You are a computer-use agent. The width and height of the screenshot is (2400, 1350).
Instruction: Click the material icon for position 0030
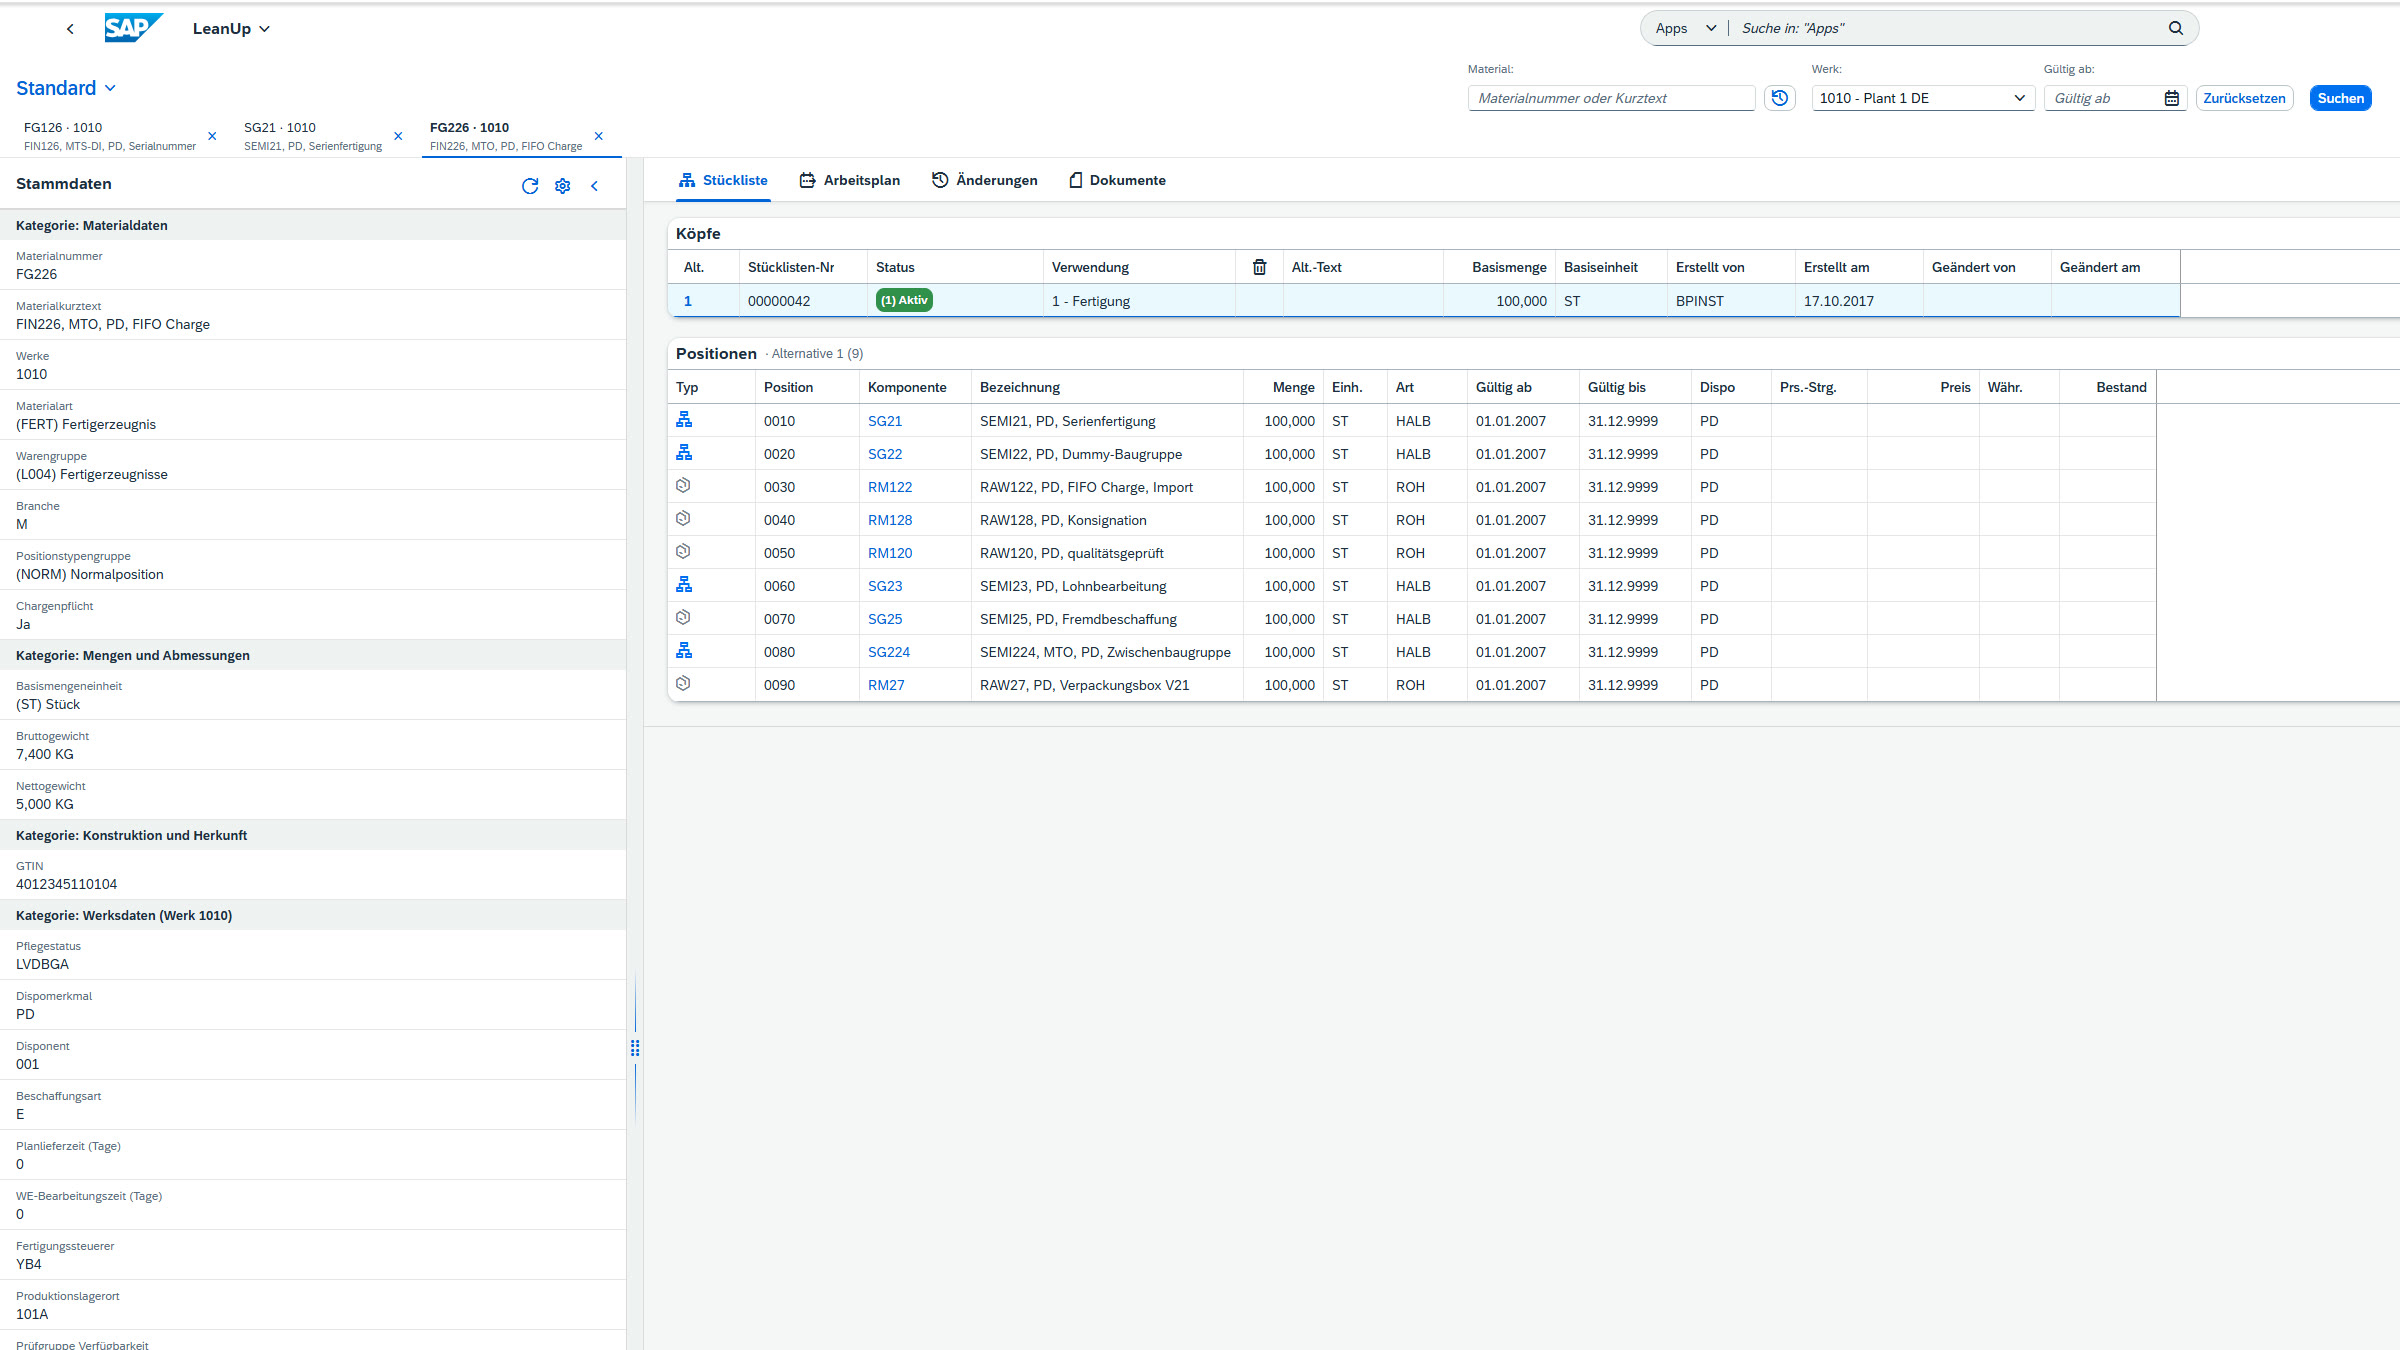(683, 486)
